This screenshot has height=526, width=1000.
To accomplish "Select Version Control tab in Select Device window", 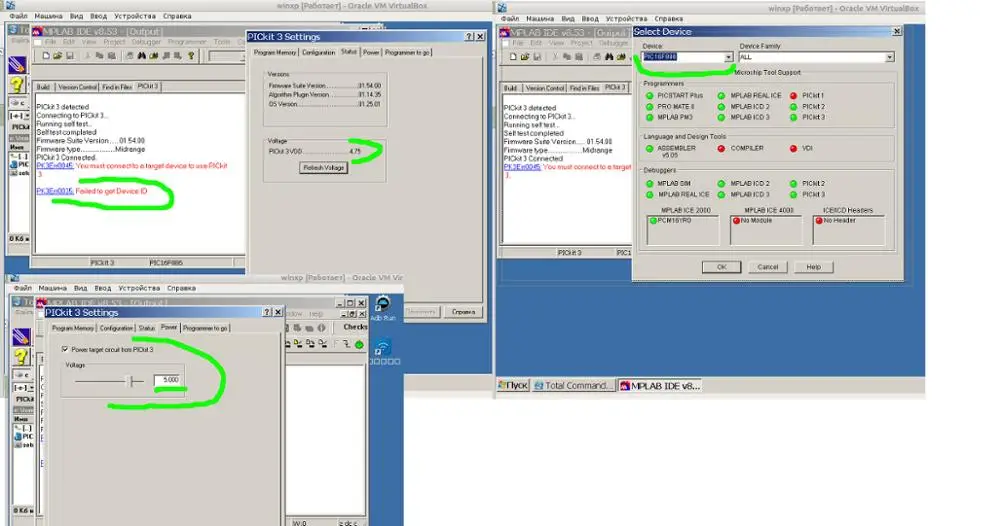I will point(545,88).
